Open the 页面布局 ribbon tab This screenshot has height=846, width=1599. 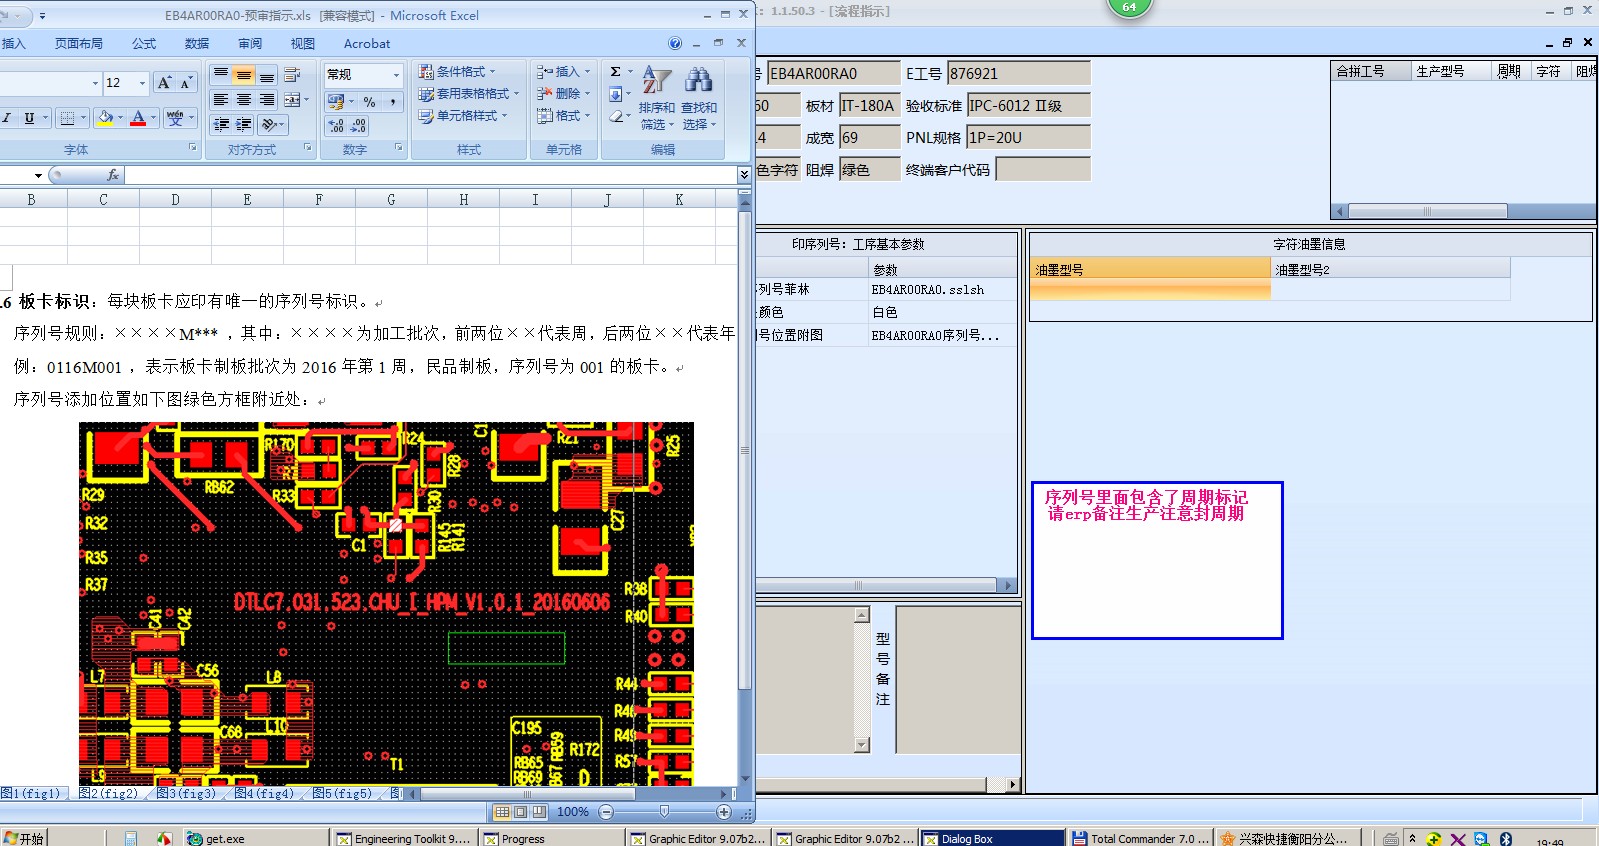click(79, 44)
